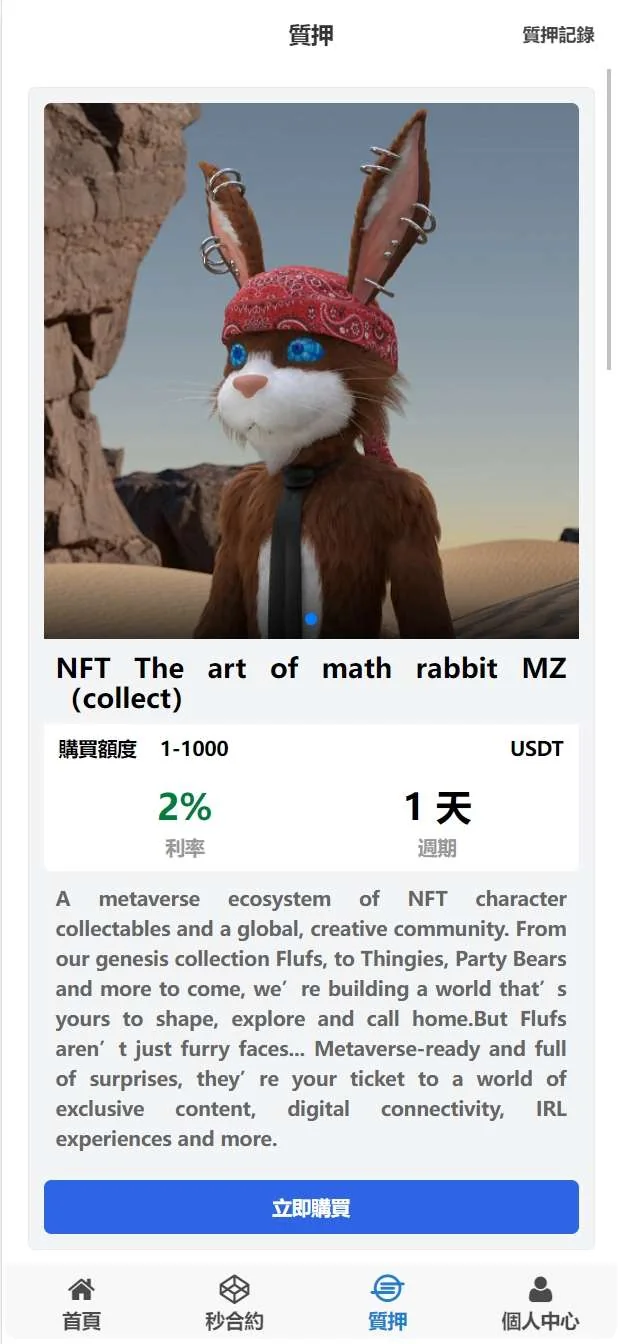Open 質押記錄 staking records link
The height and width of the screenshot is (1344, 619).
558,35
